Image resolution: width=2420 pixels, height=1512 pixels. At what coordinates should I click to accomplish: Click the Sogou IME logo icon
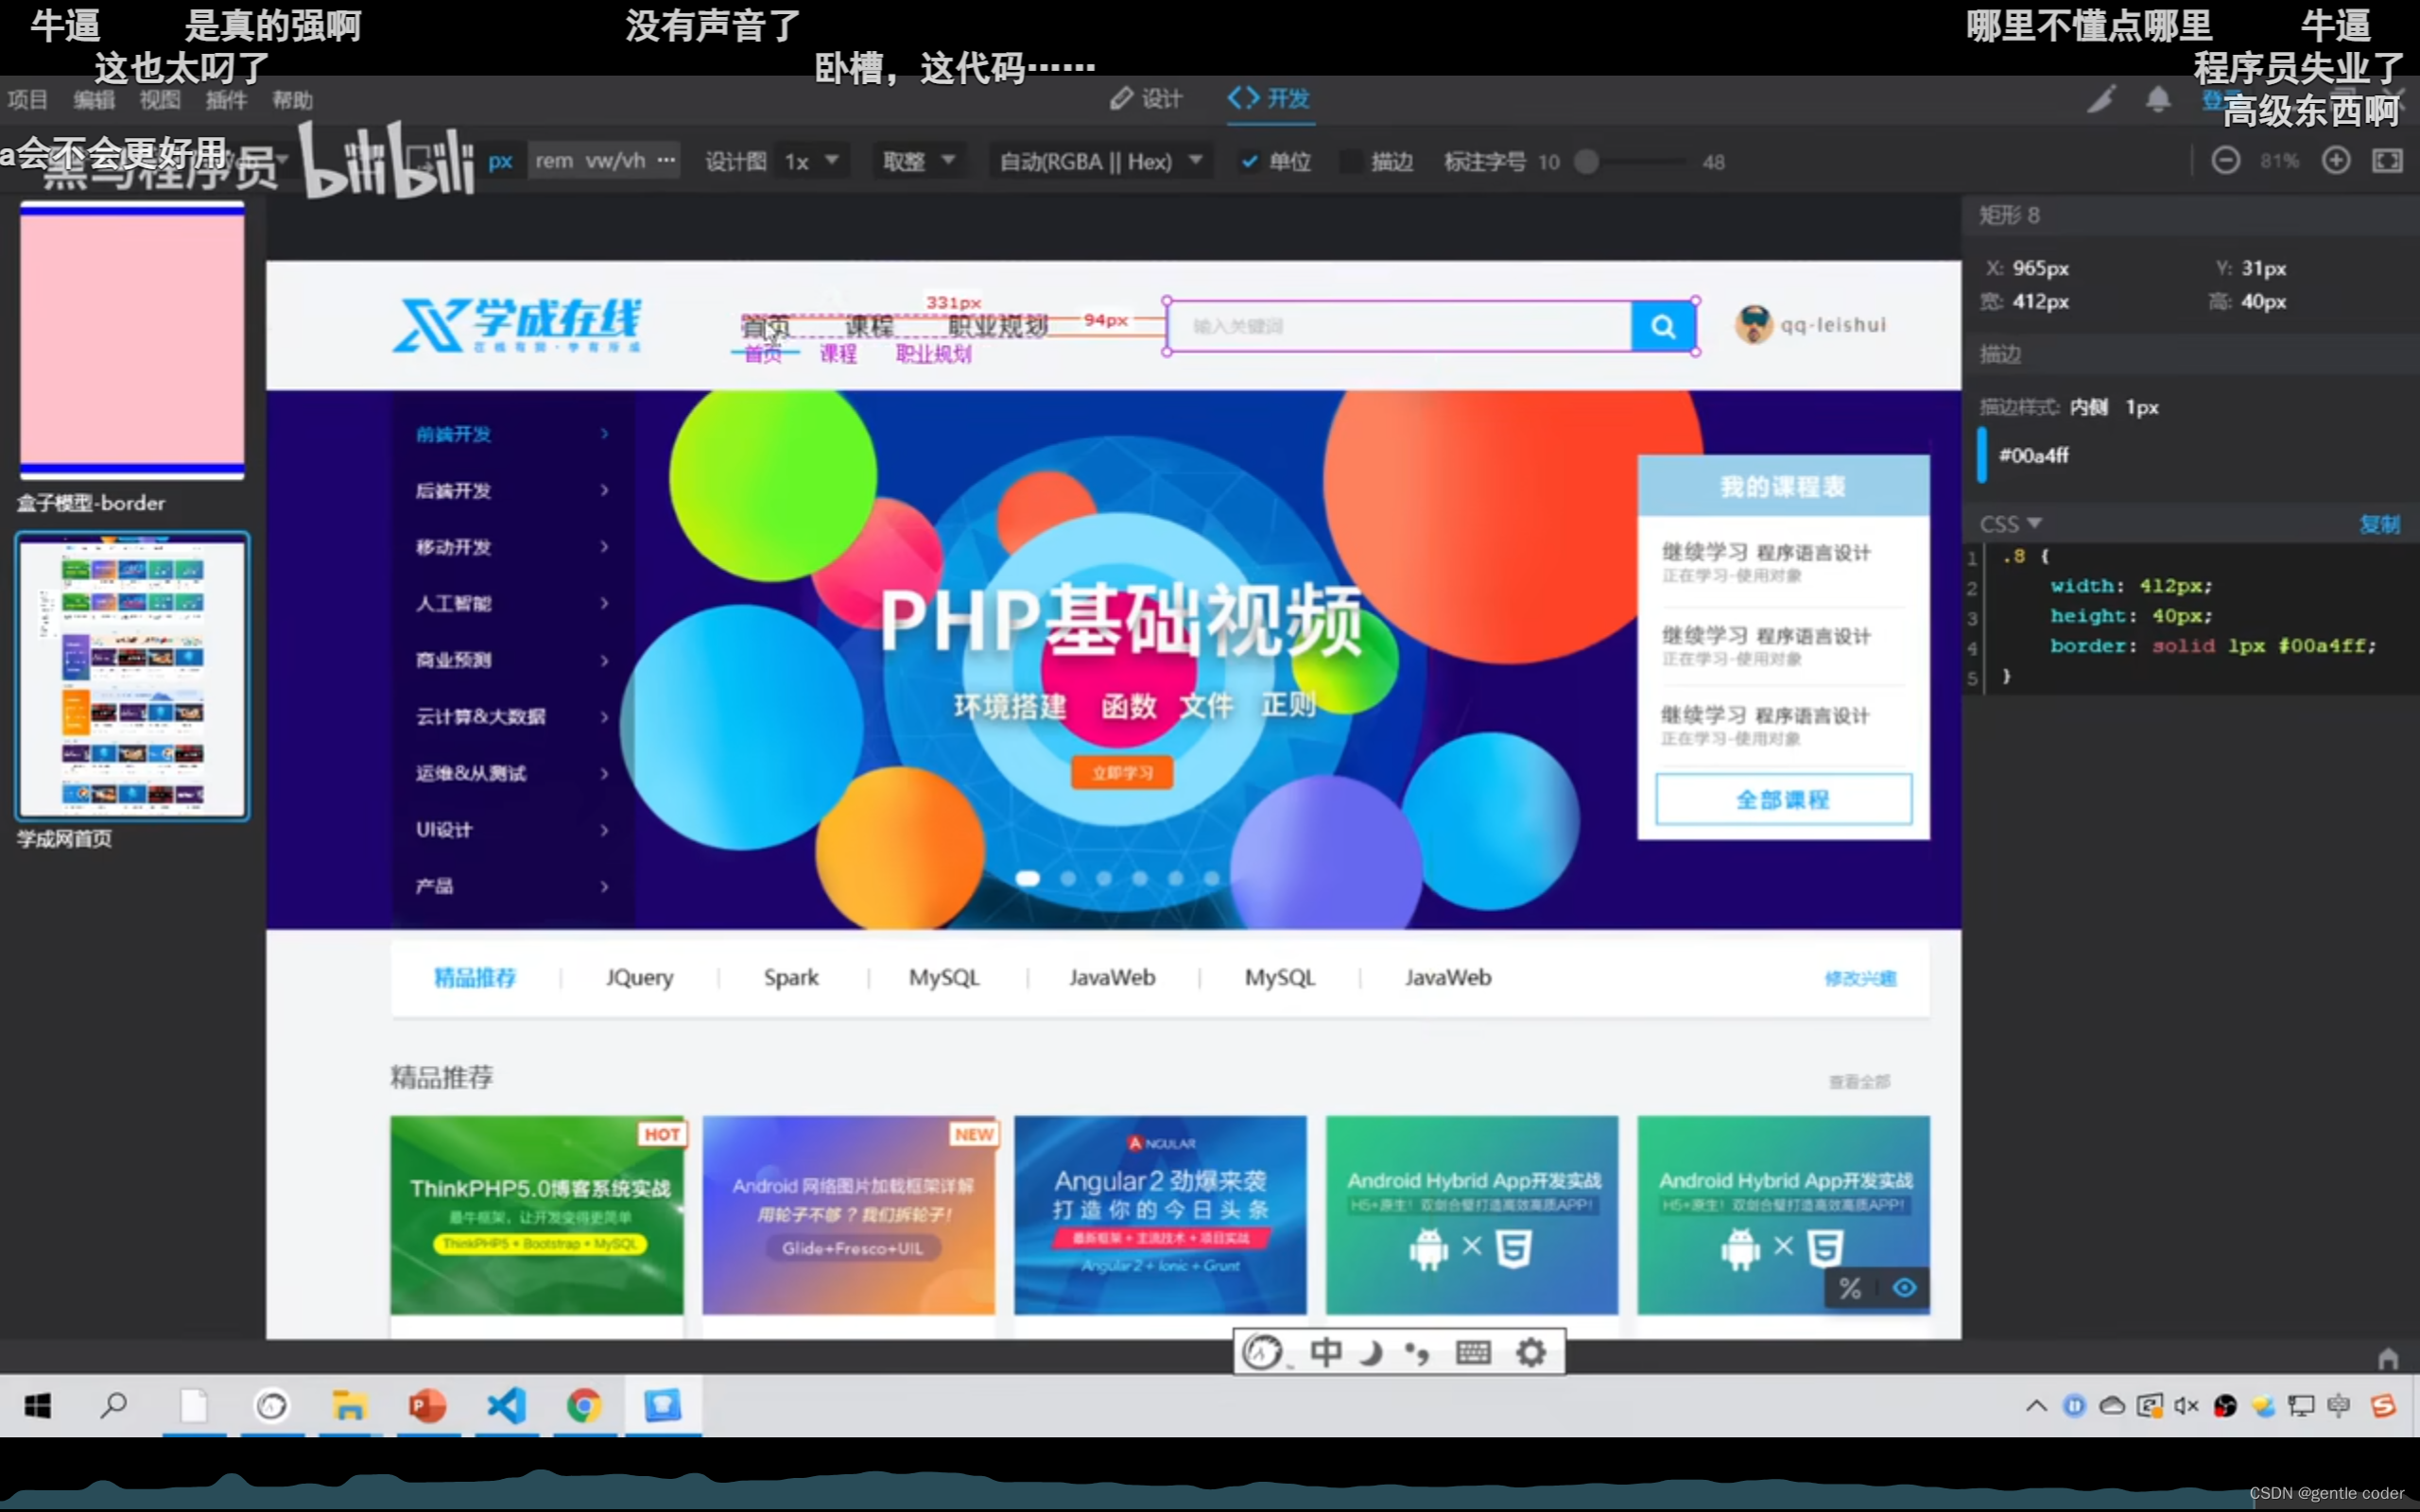(1263, 1353)
